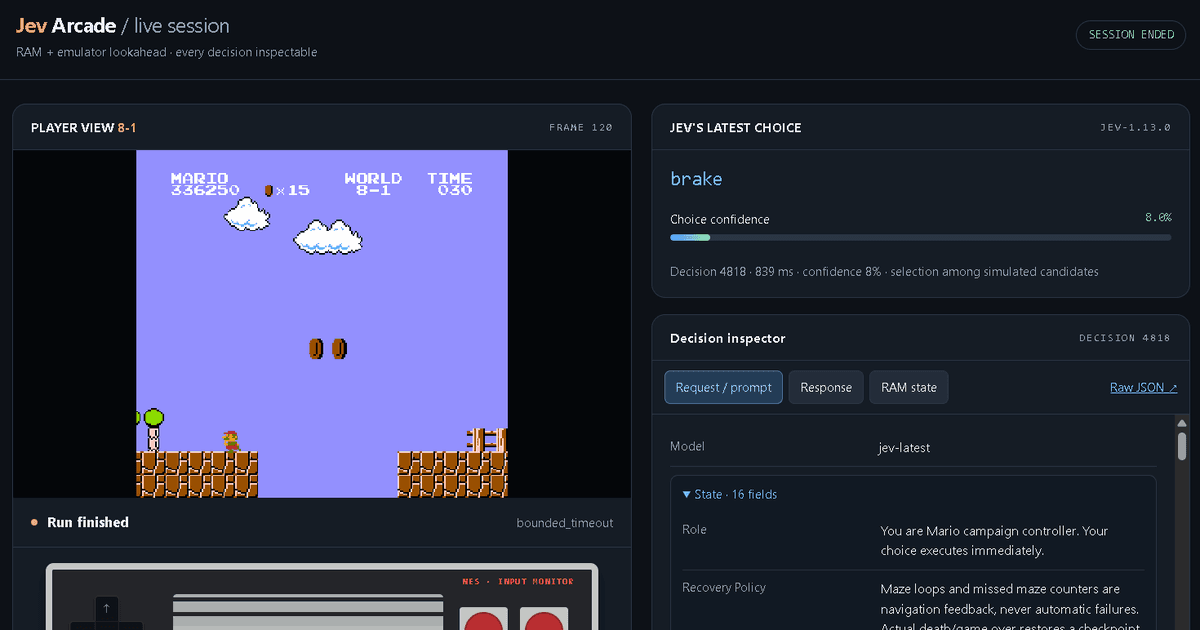This screenshot has height=630, width=1200.
Task: Click the 'PLAYER VIEW 8-1' heading
Action: coord(84,128)
